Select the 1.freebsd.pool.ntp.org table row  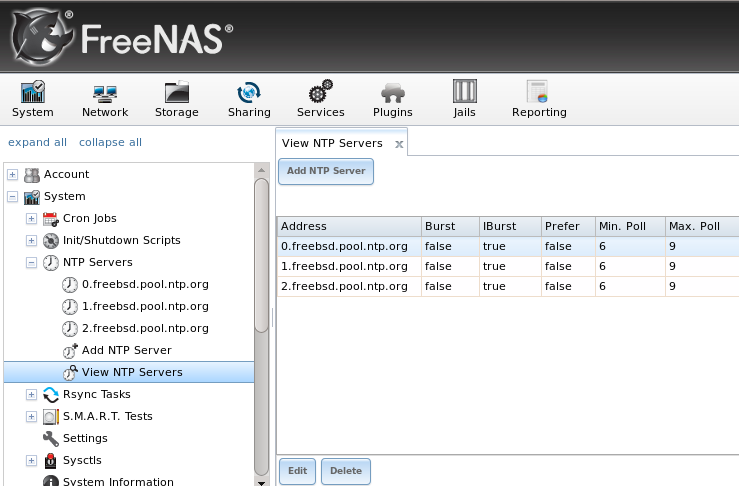(508, 266)
